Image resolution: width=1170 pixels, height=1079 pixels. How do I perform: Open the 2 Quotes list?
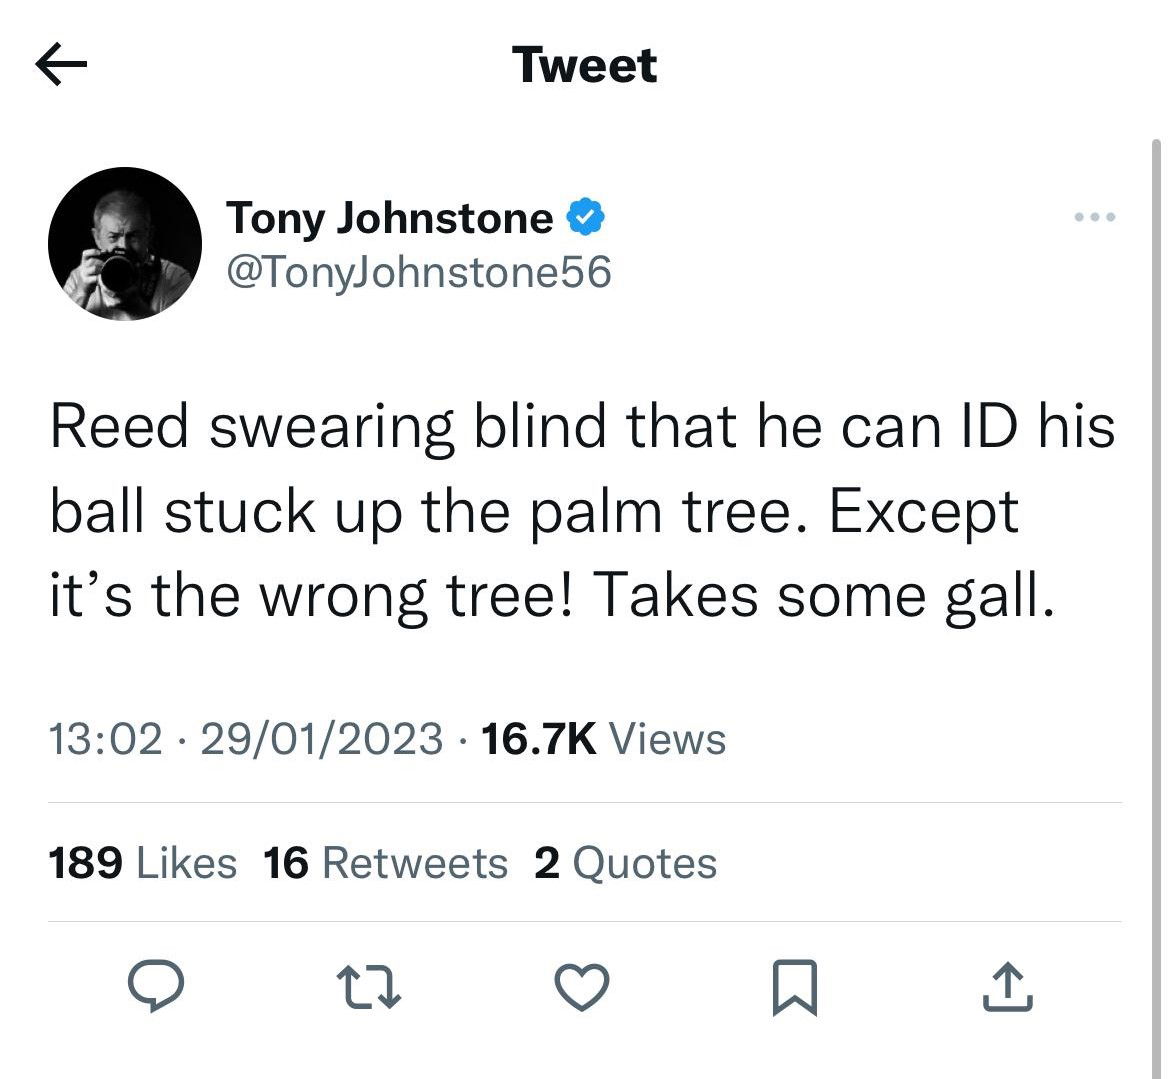(625, 863)
